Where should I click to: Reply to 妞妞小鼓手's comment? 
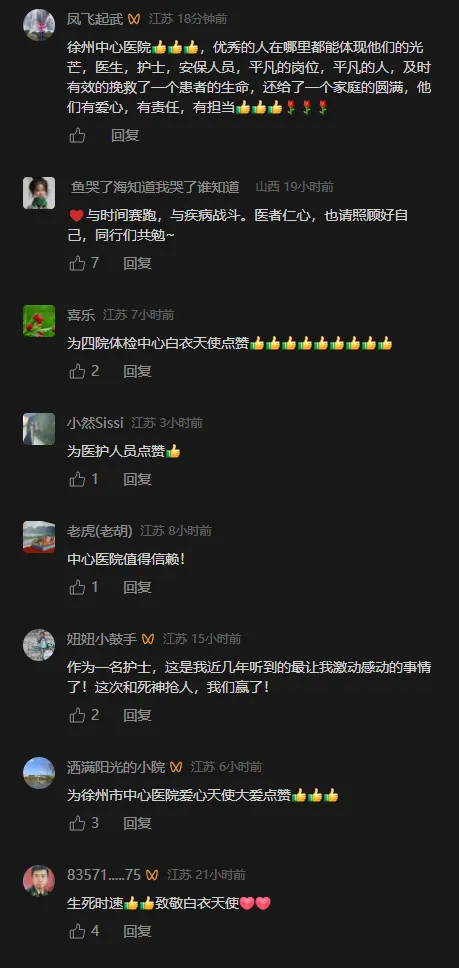[x=138, y=715]
